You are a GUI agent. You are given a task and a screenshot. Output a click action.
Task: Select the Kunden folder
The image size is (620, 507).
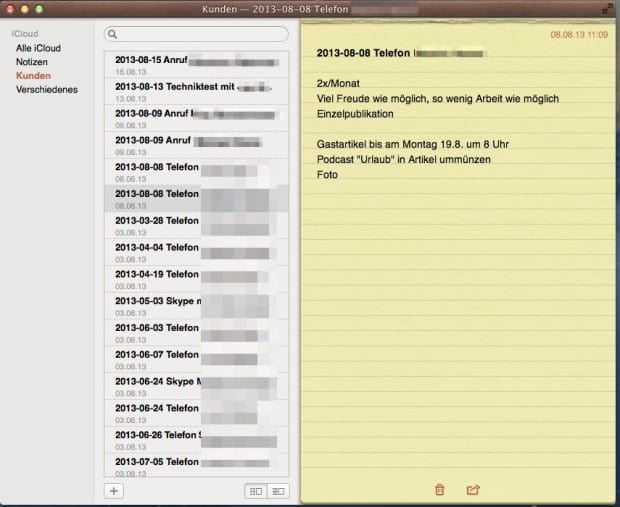(x=35, y=76)
